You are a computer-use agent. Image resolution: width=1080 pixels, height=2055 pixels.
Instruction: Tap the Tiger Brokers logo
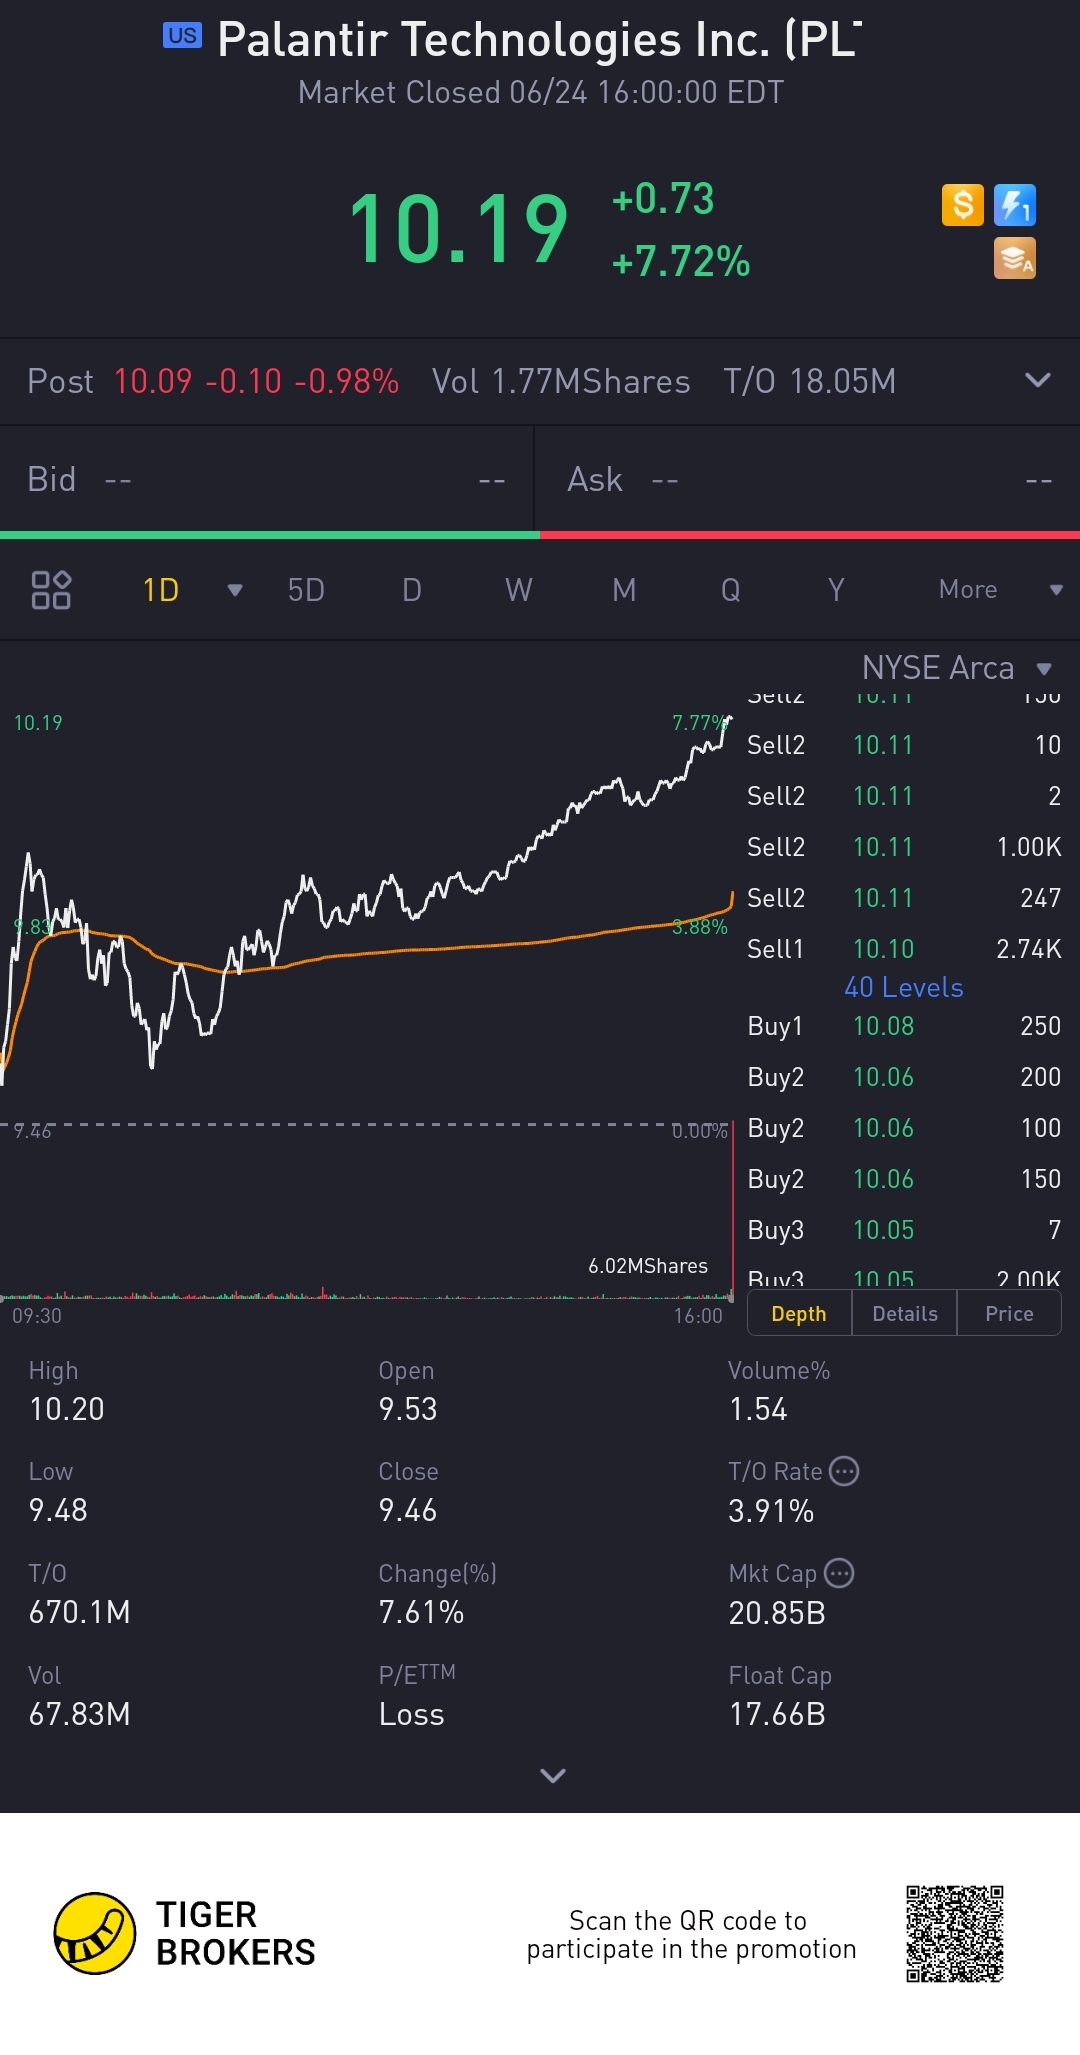pos(185,1933)
